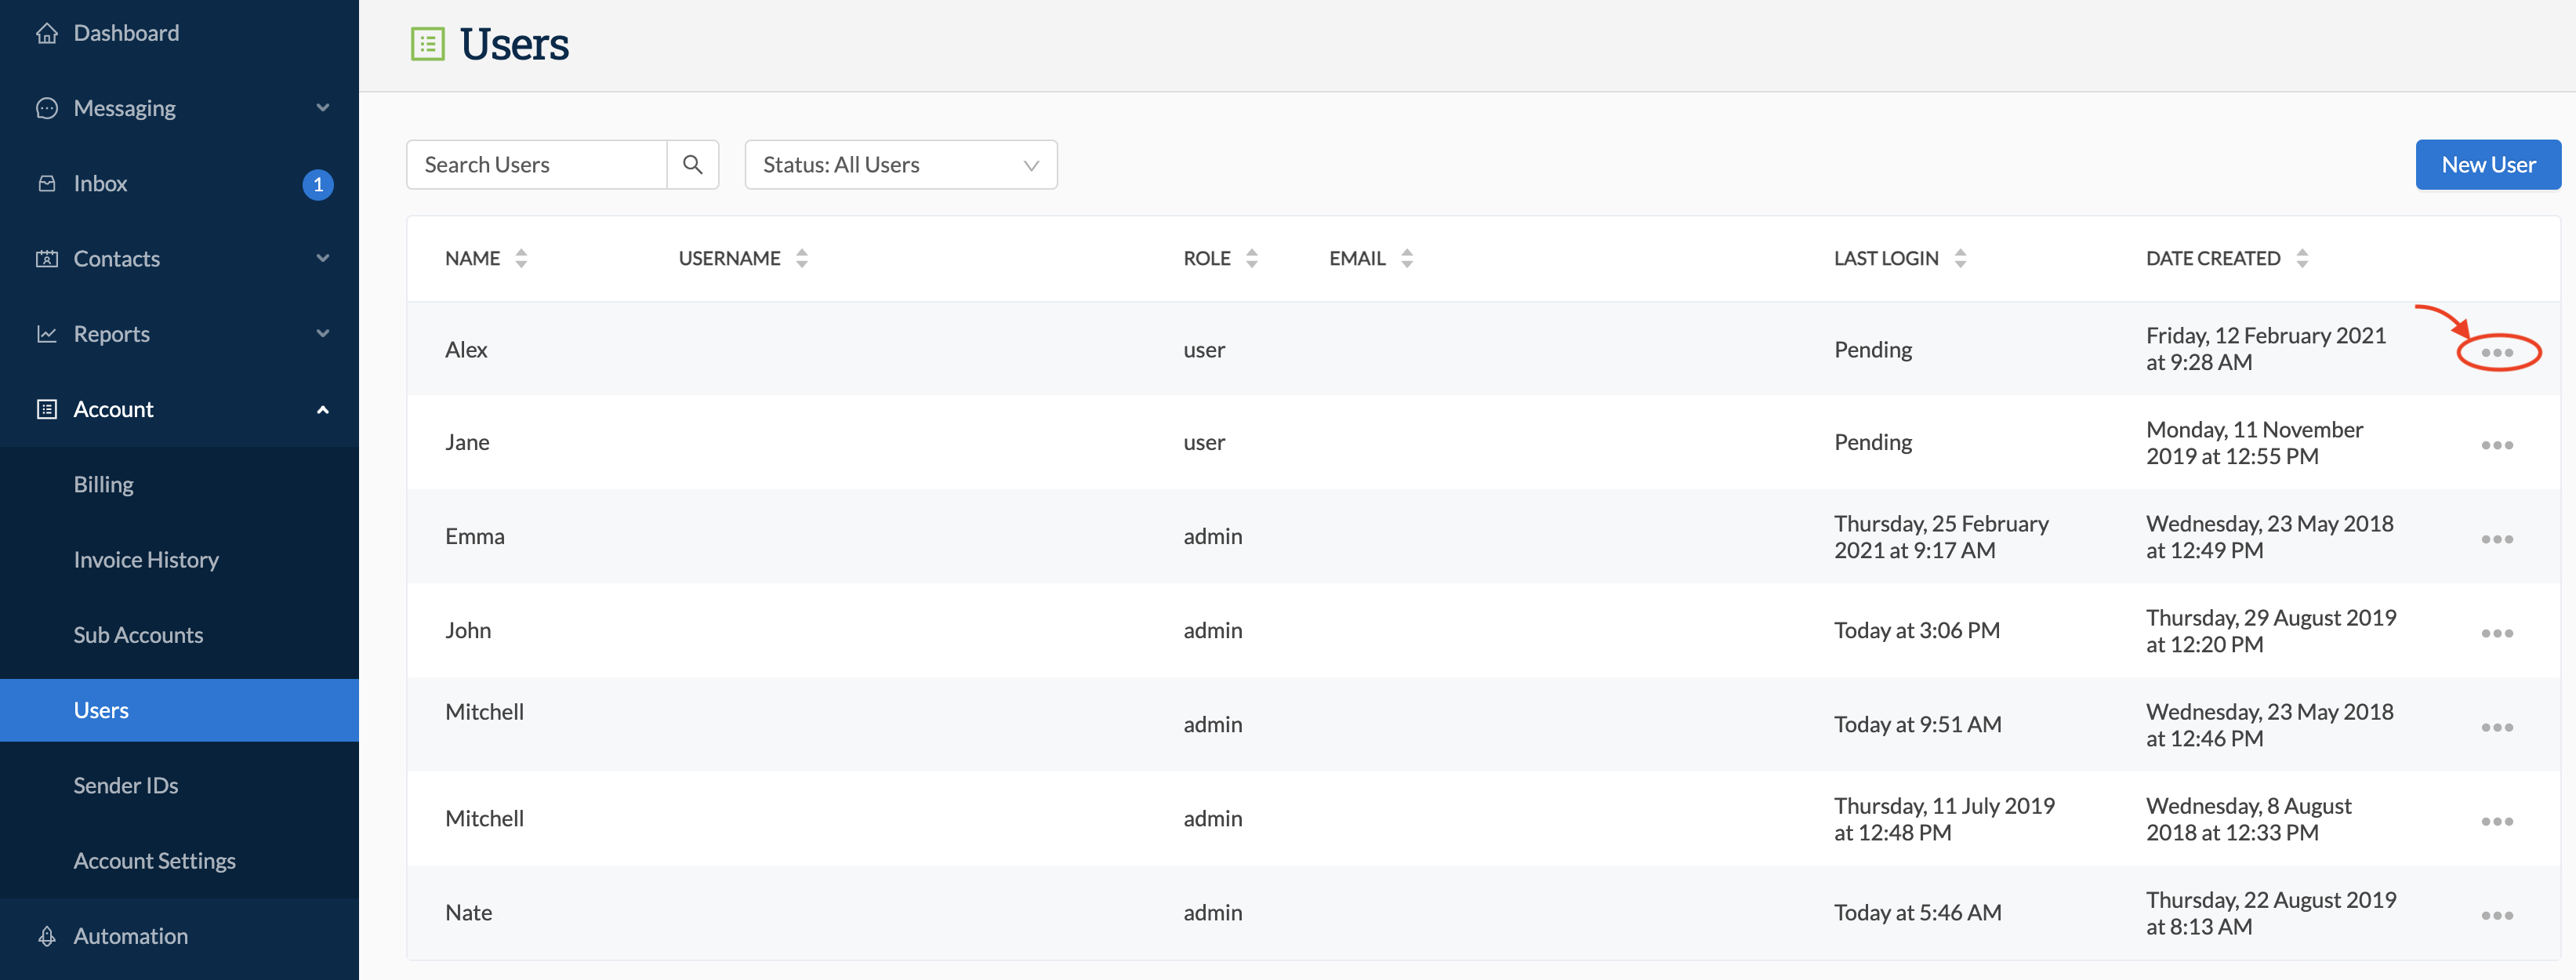Screen dimensions: 2576x980
Task: Click Emma's admin role cell
Action: [1213, 536]
